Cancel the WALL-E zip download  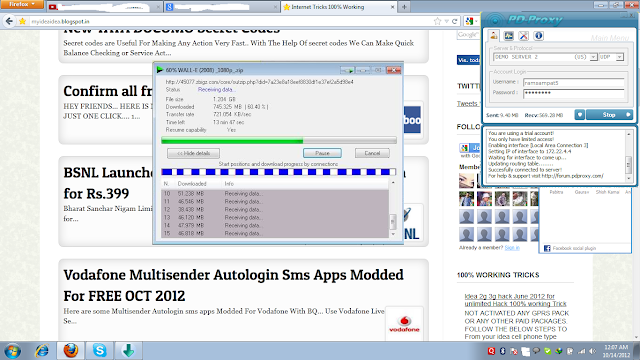pyautogui.click(x=372, y=153)
